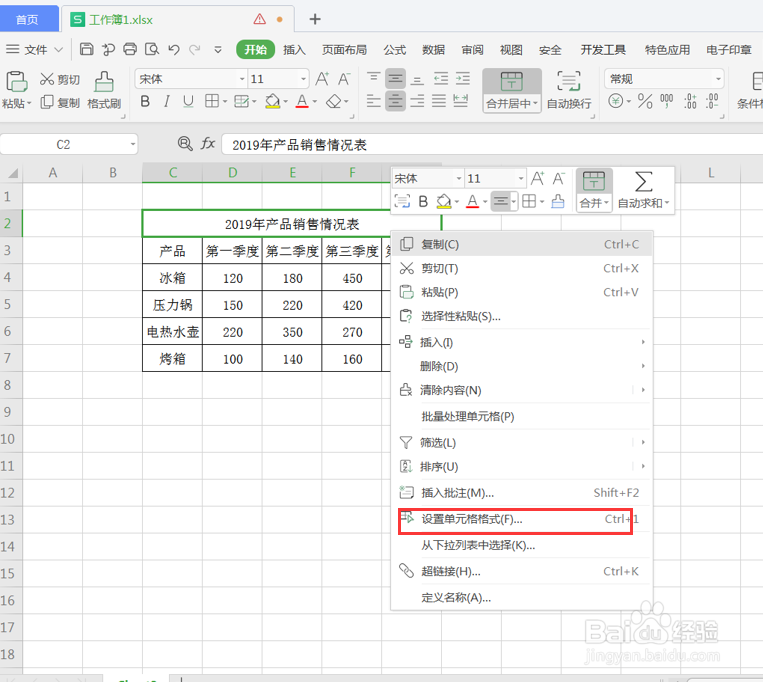Click the Auto Wrap (自动换行) button
The width and height of the screenshot is (763, 682).
(569, 90)
